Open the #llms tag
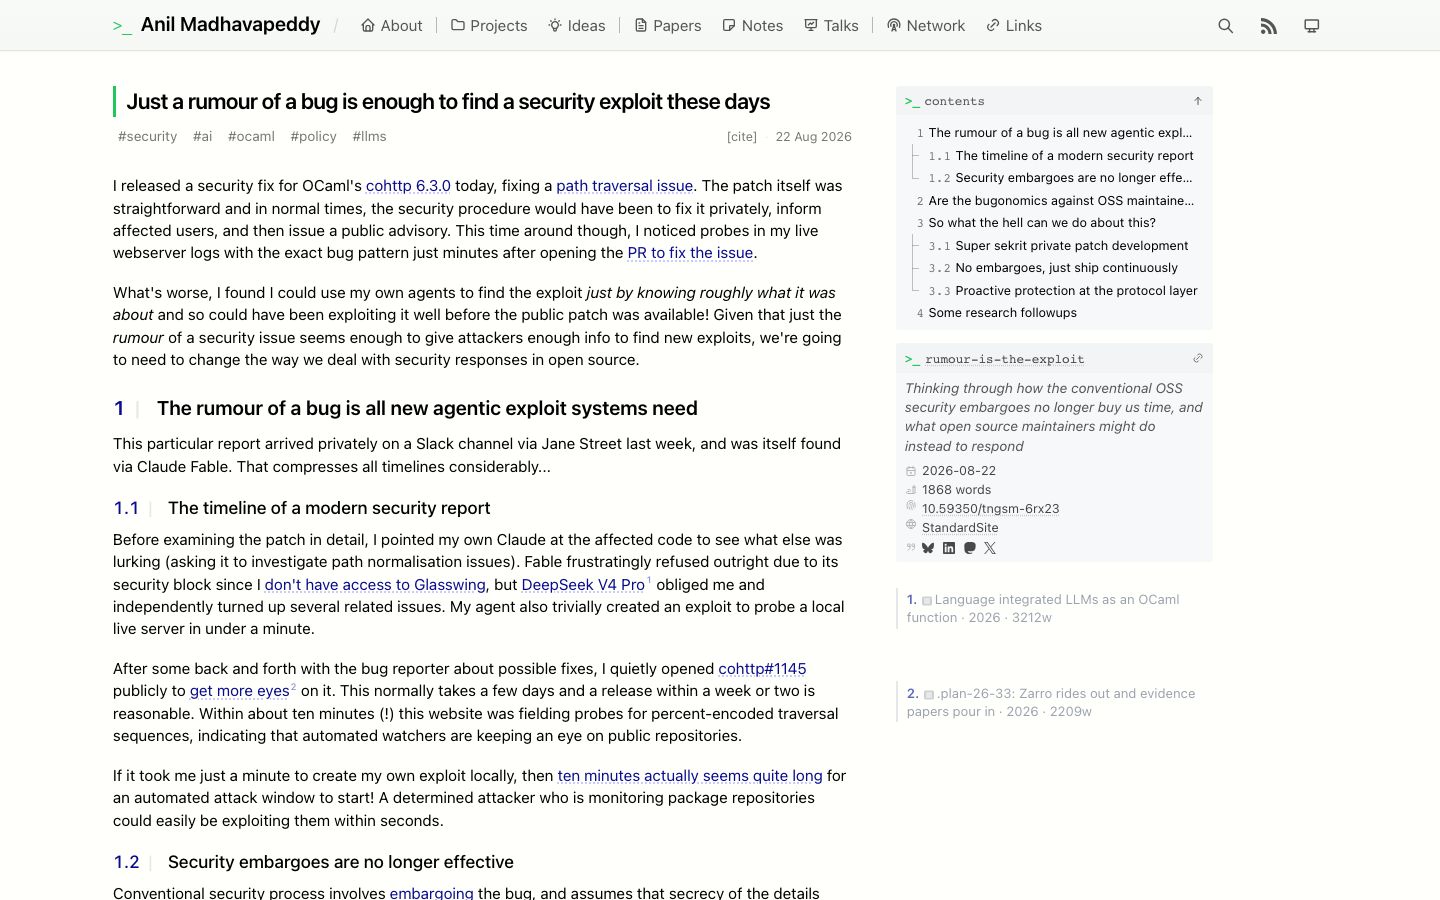Image resolution: width=1440 pixels, height=900 pixels. 370,136
